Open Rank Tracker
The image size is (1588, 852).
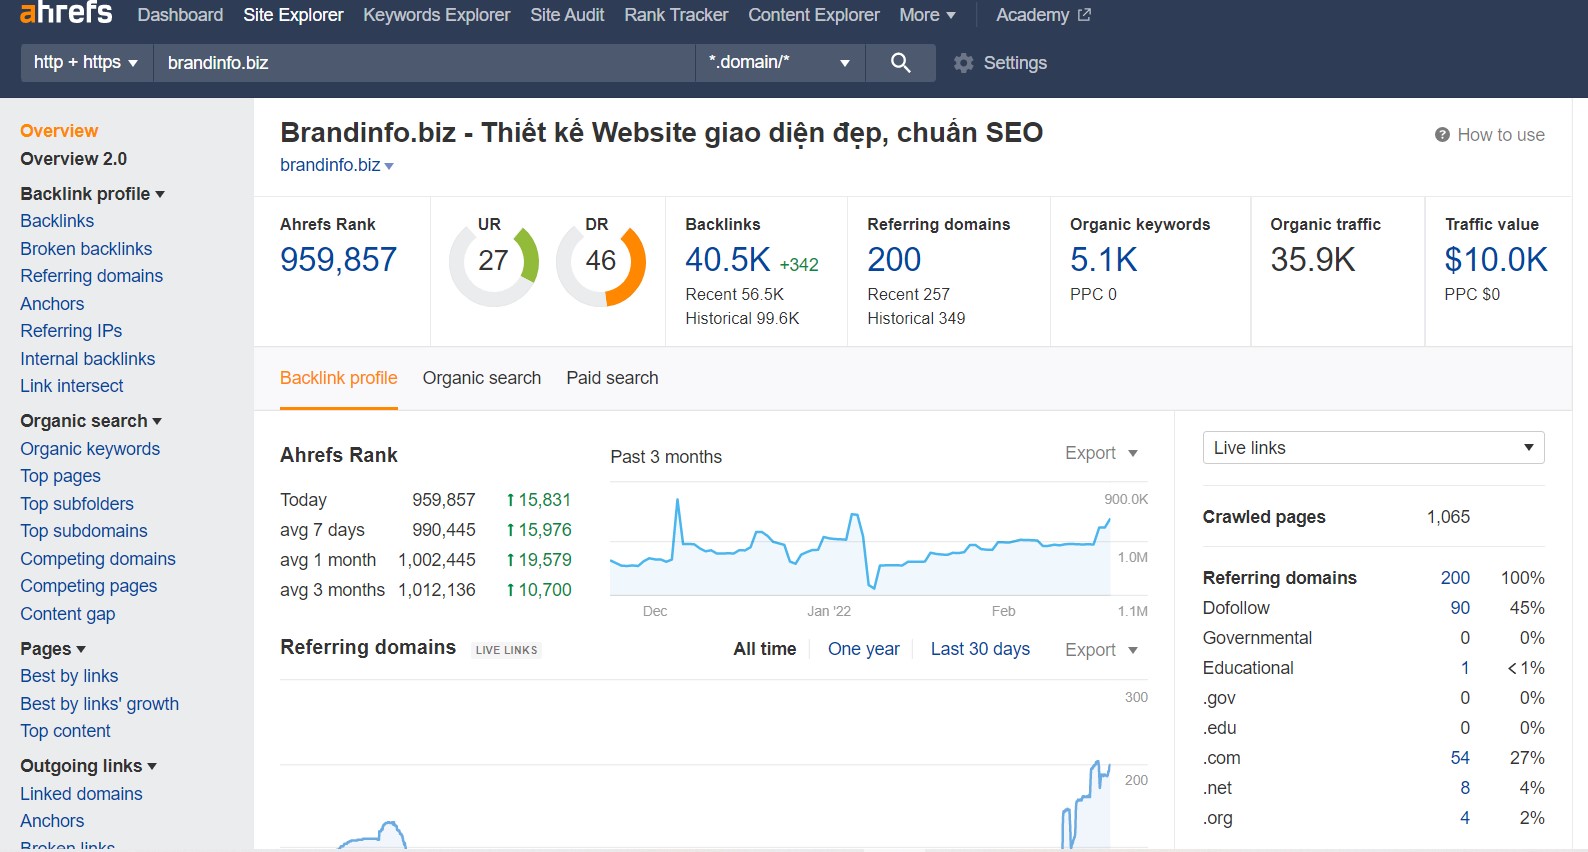[676, 15]
